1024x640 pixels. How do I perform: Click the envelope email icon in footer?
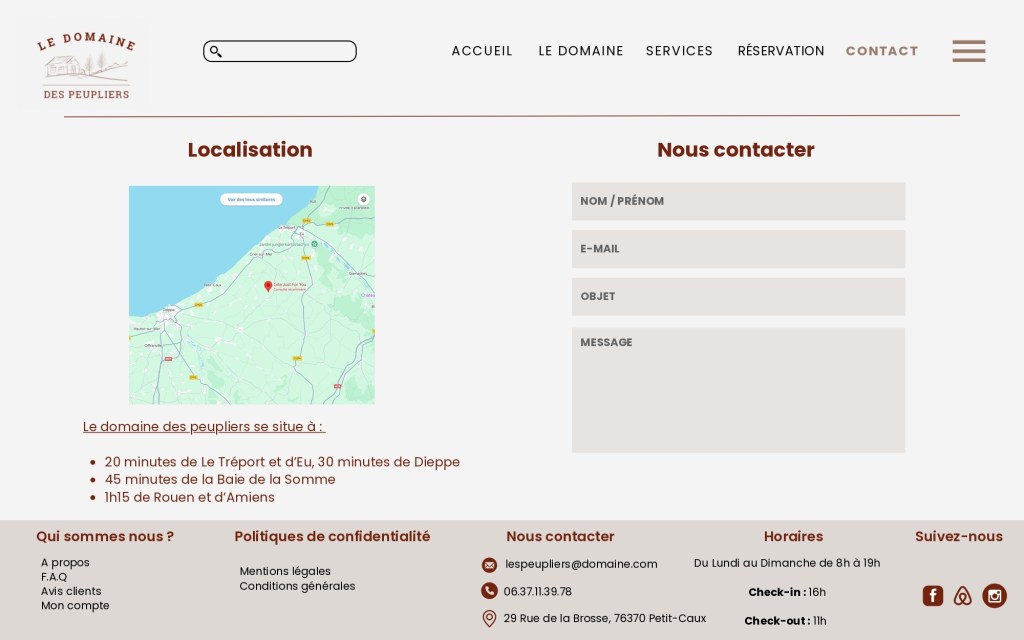[489, 565]
